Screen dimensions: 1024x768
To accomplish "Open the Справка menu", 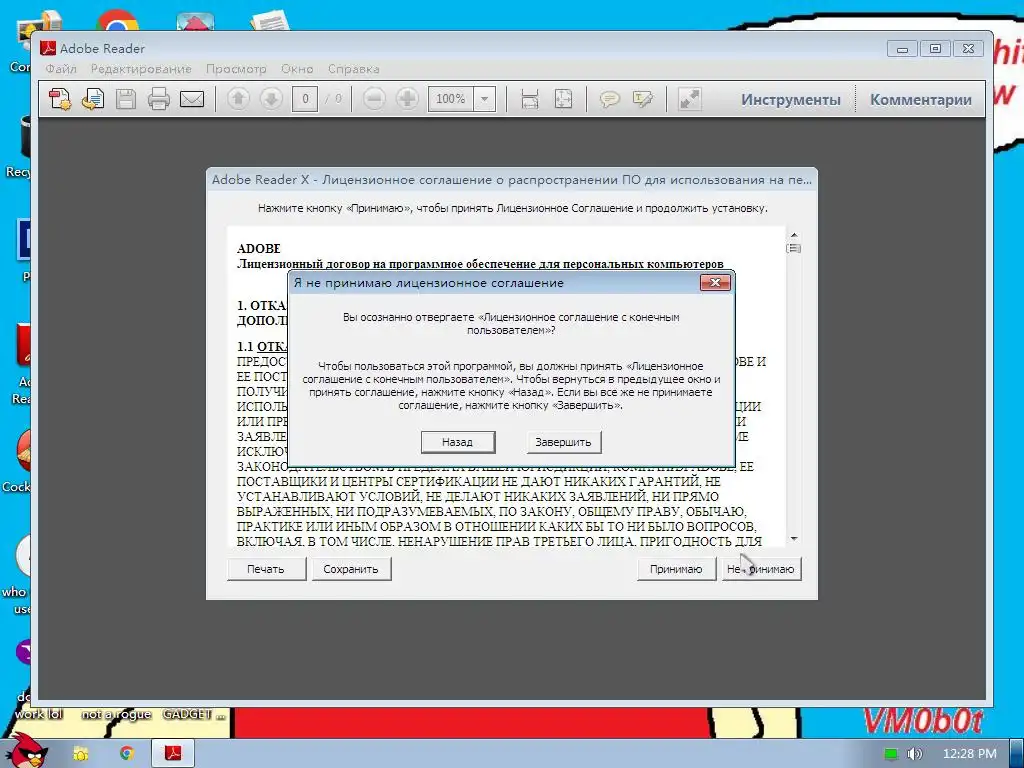I will pyautogui.click(x=353, y=69).
